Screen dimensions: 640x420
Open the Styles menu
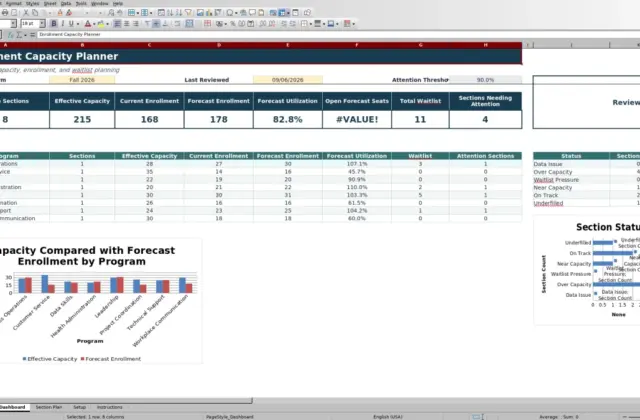click(32, 3)
